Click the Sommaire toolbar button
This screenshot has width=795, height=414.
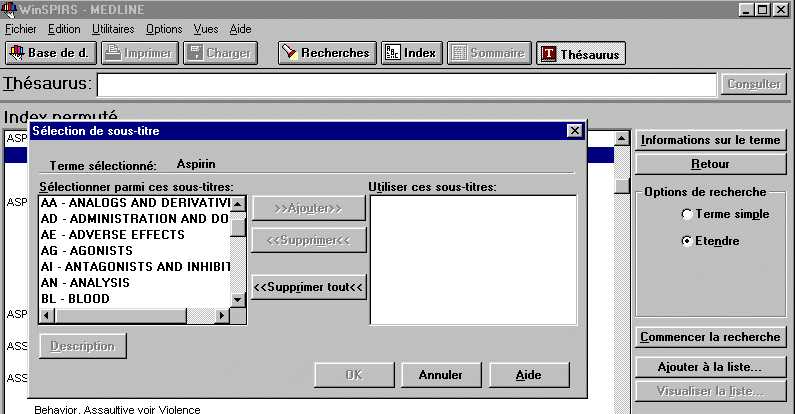pos(489,53)
